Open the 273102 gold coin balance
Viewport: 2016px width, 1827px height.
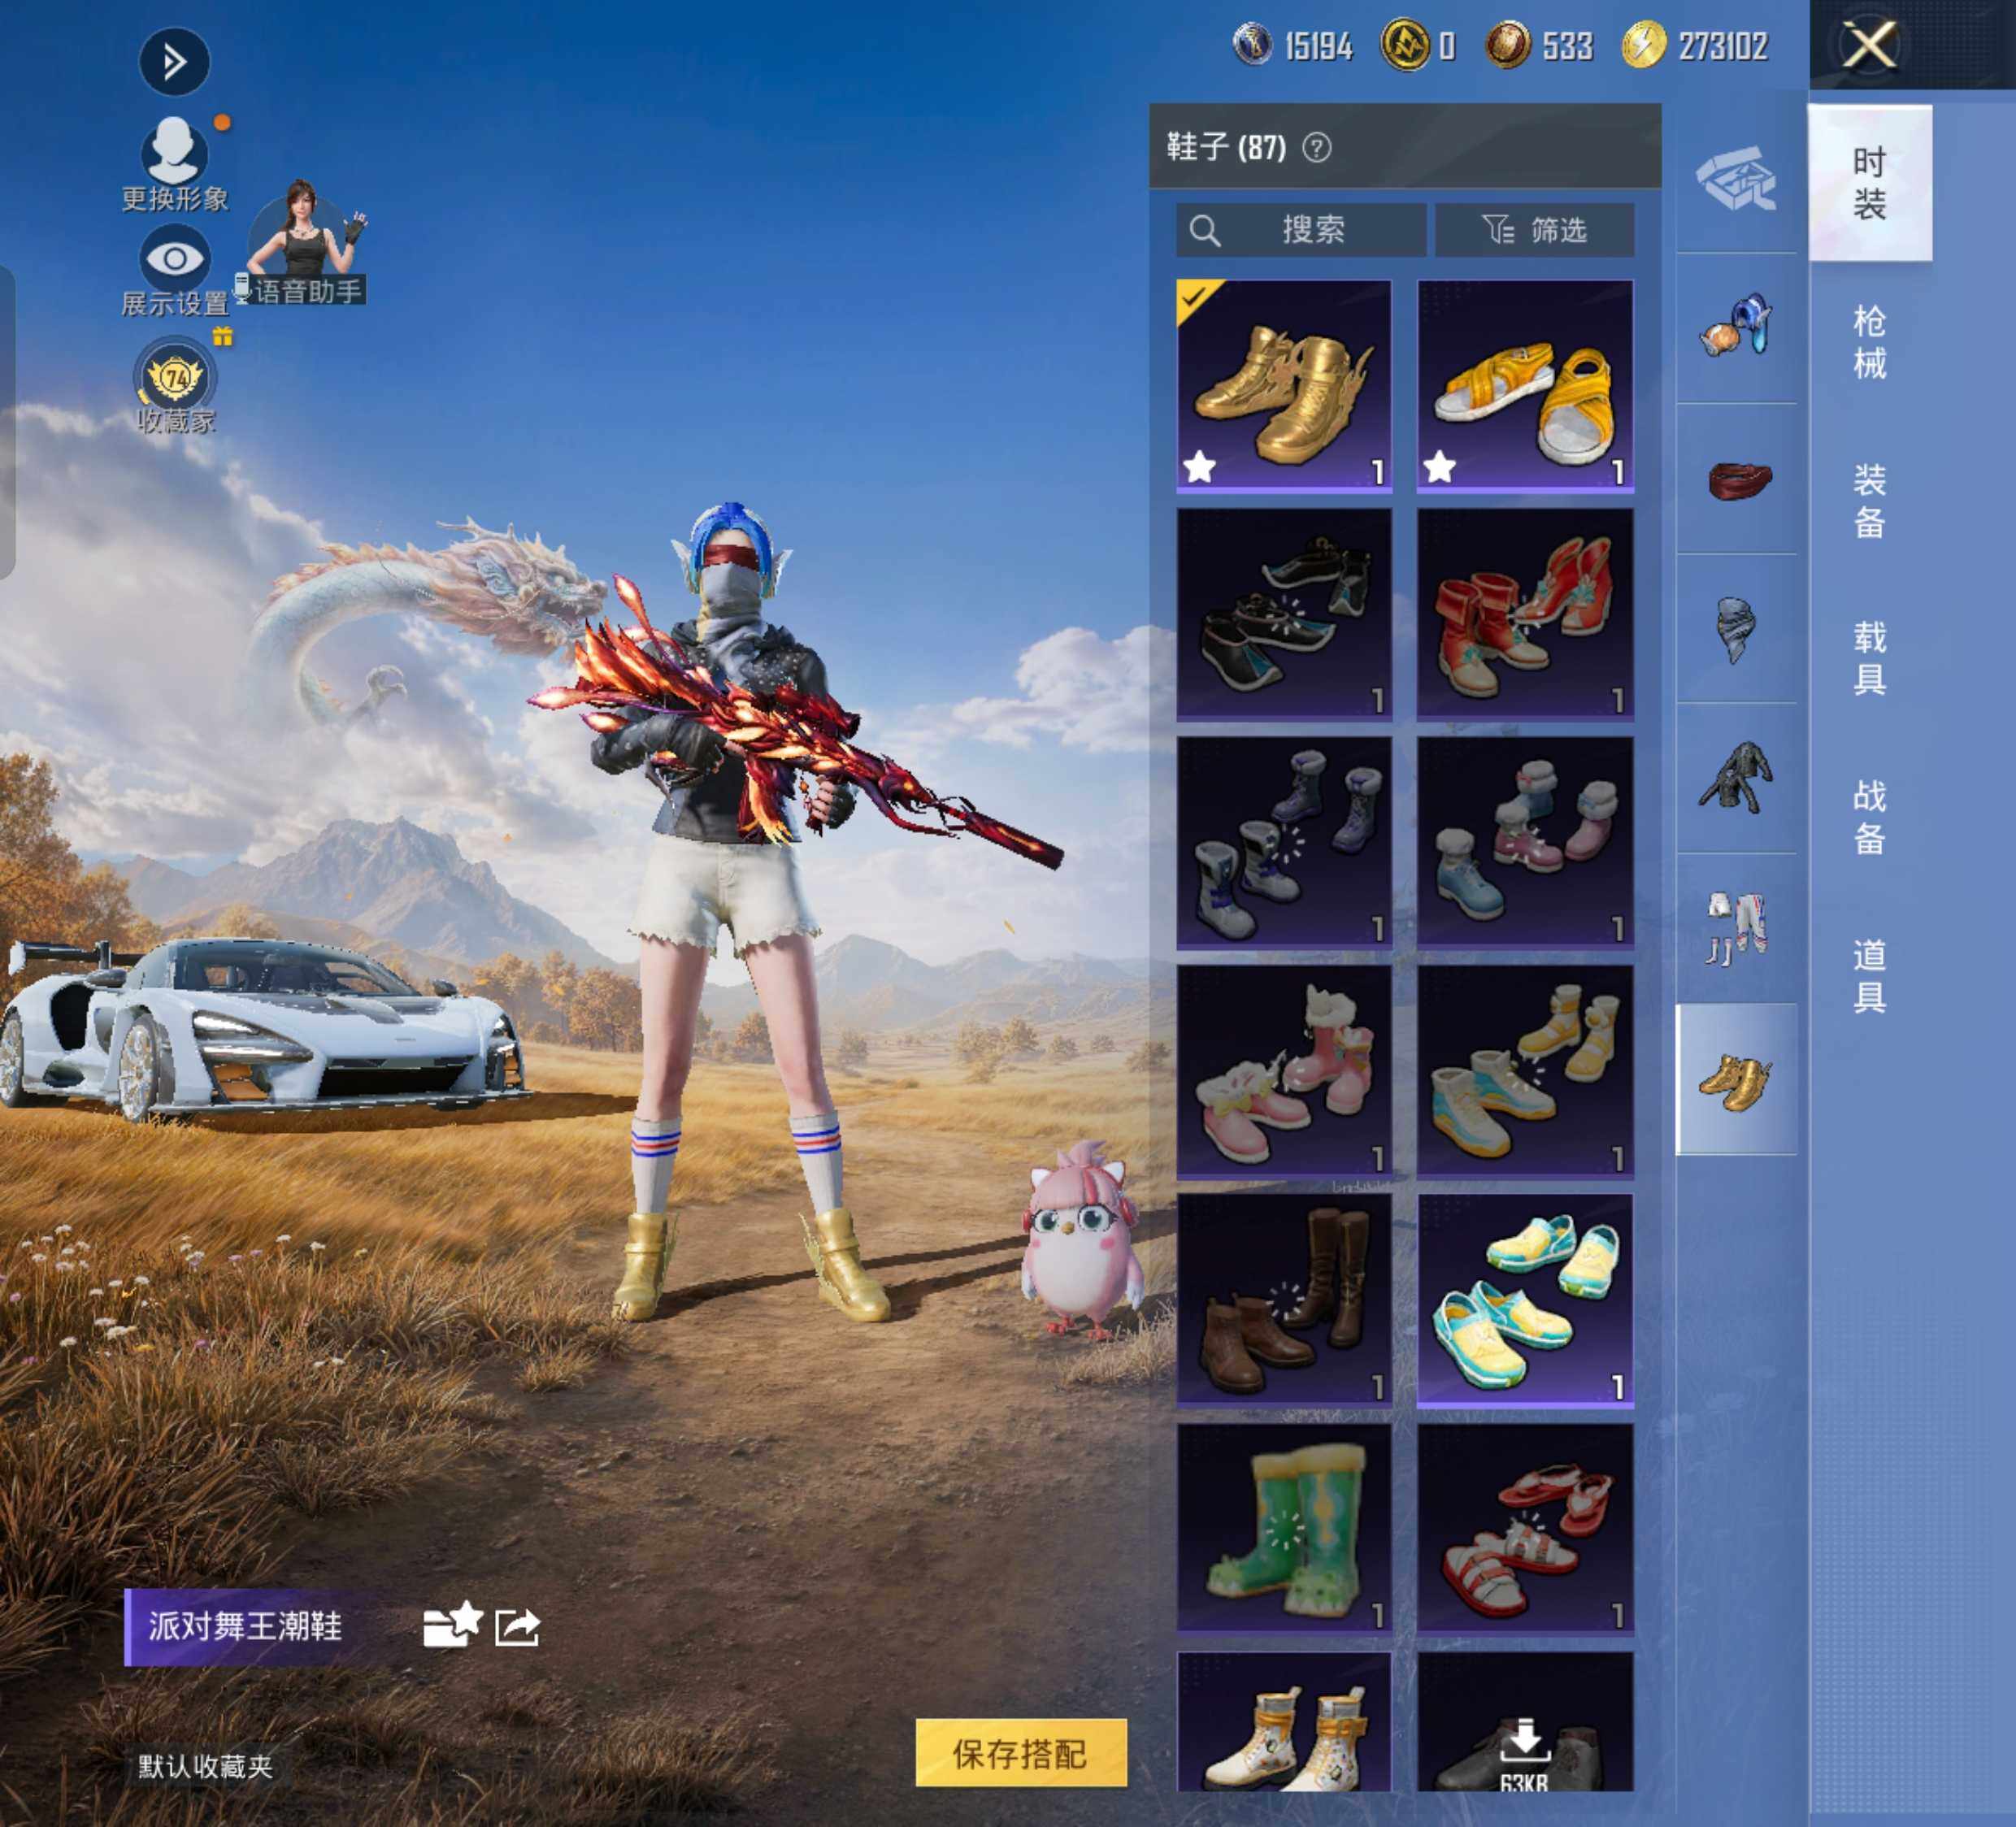[x=1695, y=45]
